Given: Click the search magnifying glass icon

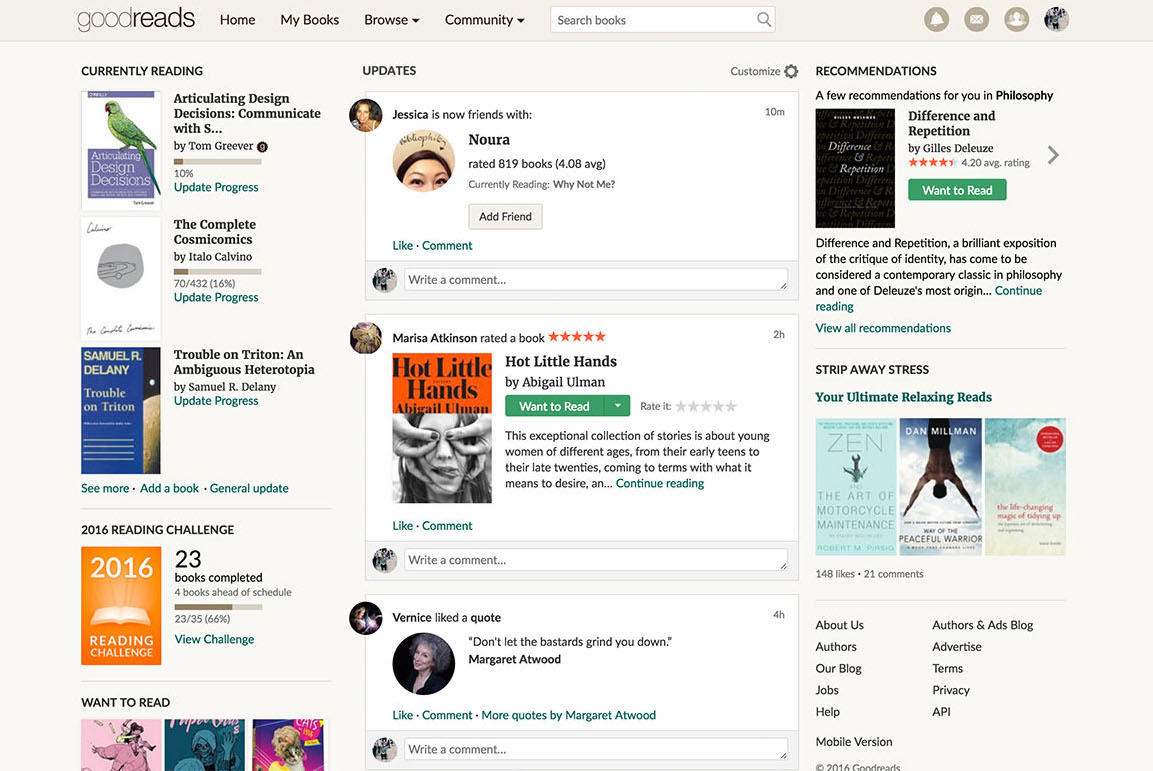Looking at the screenshot, I should (x=763, y=19).
